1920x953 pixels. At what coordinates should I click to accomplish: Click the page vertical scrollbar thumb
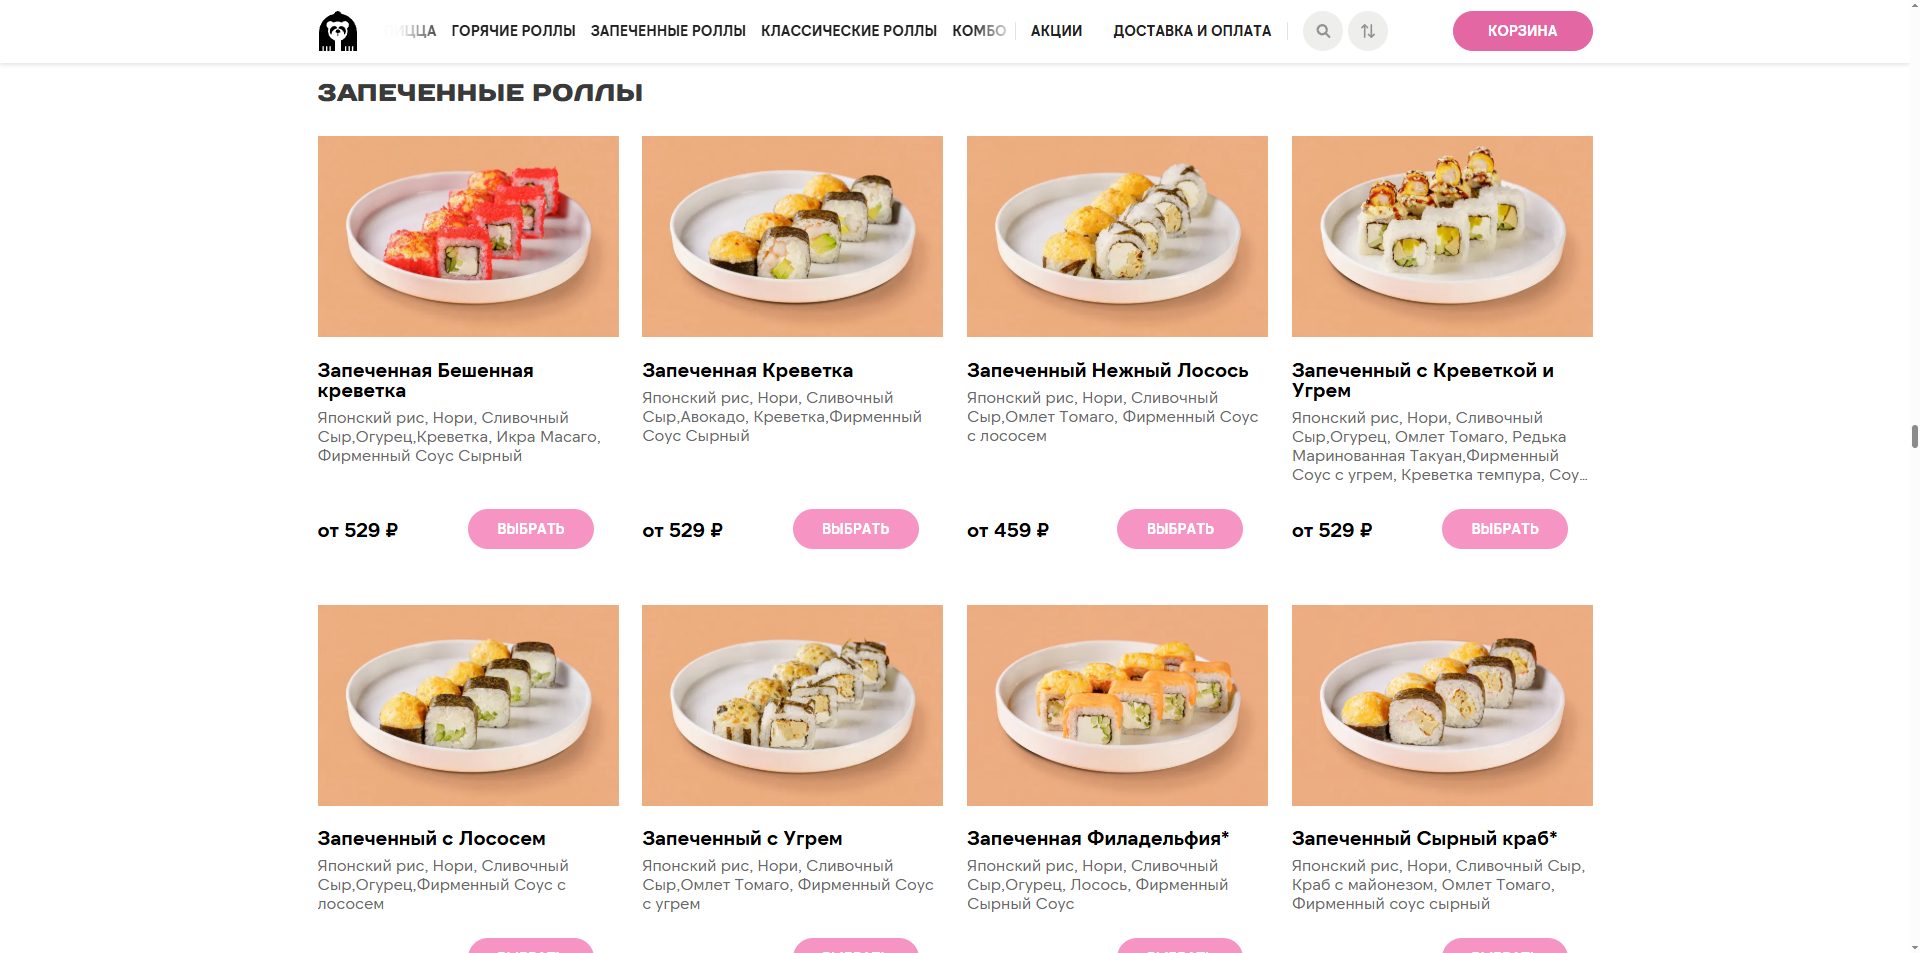pyautogui.click(x=1914, y=436)
